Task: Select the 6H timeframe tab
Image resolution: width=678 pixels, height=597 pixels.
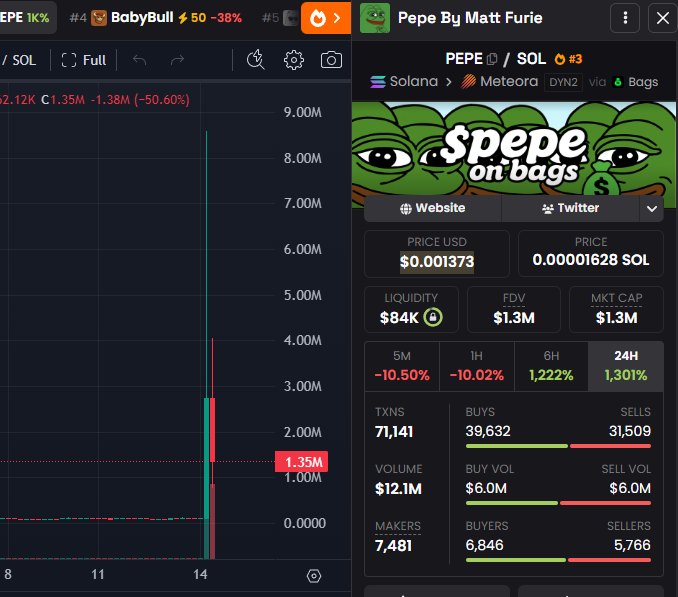Action: click(x=551, y=366)
